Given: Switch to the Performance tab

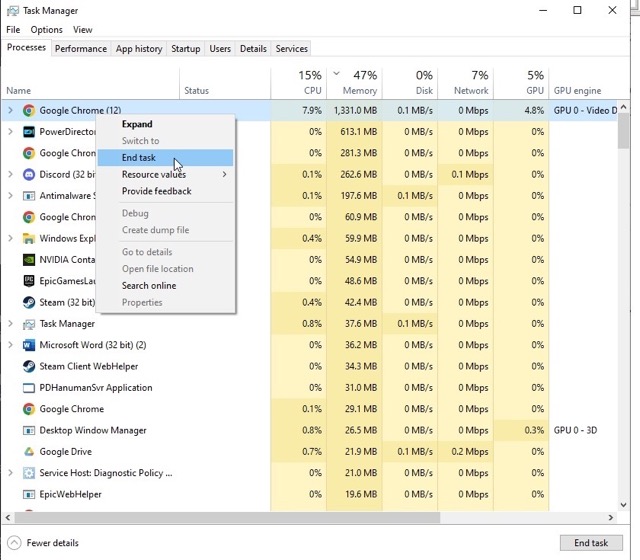Looking at the screenshot, I should 81,49.
